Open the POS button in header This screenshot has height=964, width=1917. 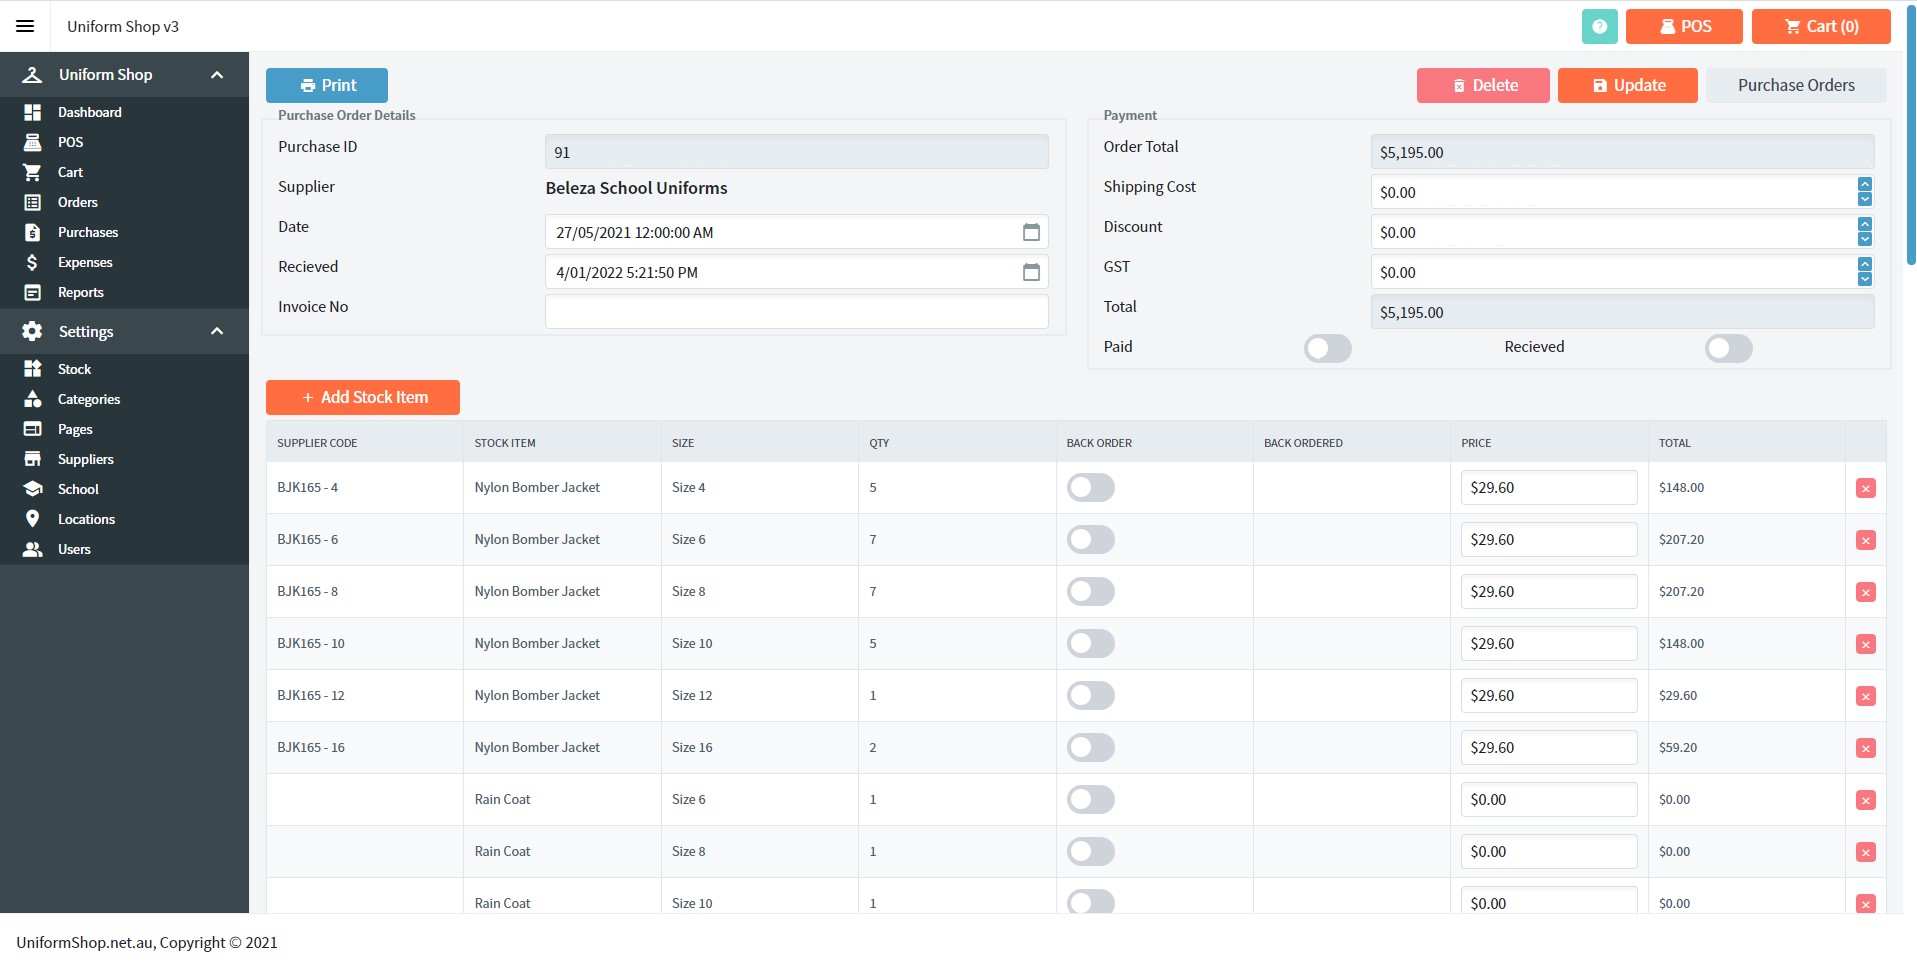tap(1684, 26)
